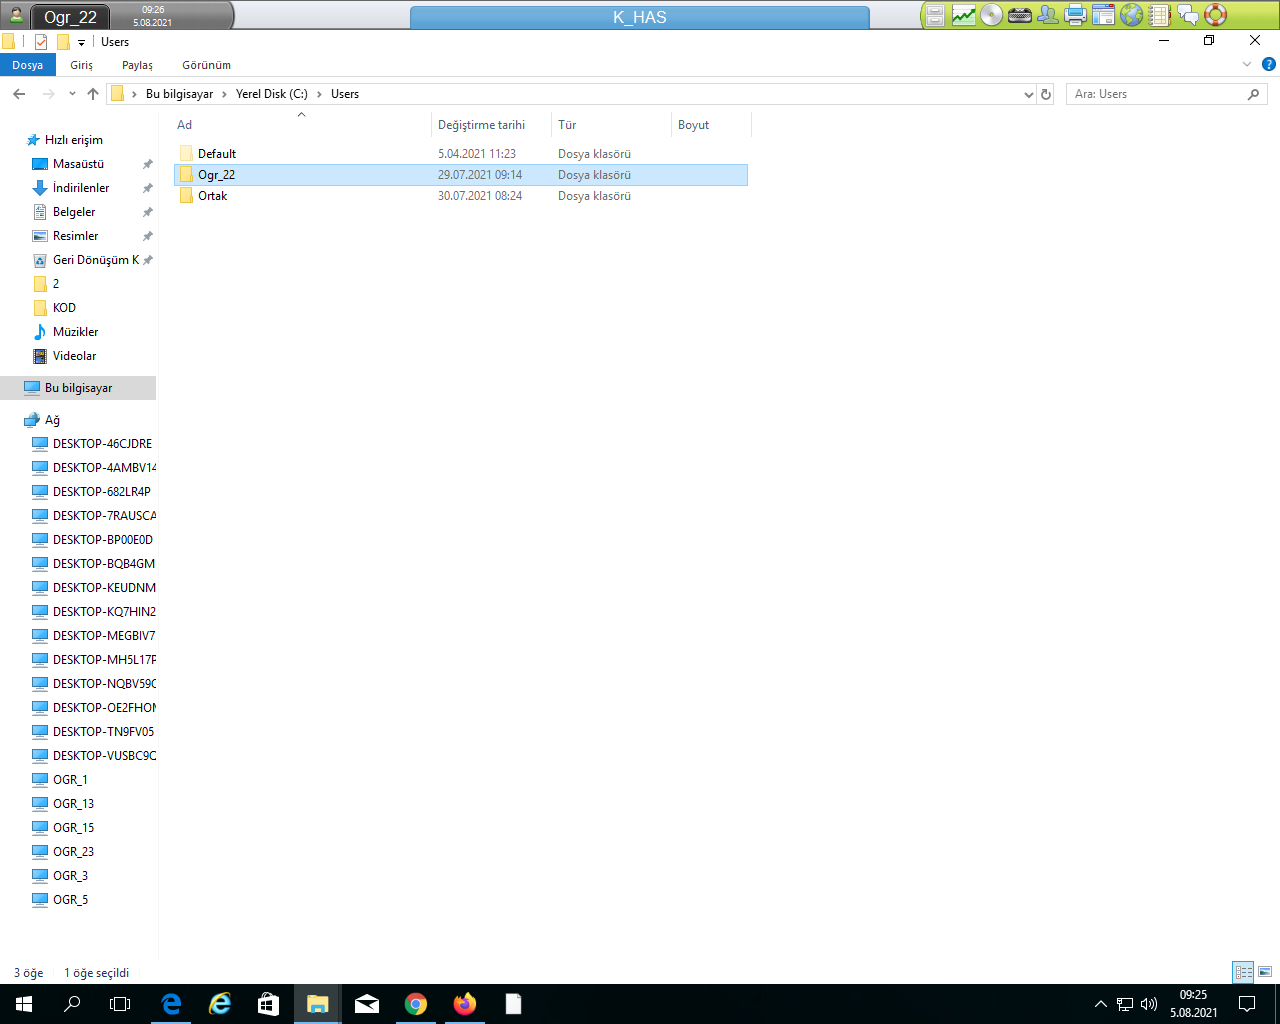Select the Default folder

pos(460,154)
